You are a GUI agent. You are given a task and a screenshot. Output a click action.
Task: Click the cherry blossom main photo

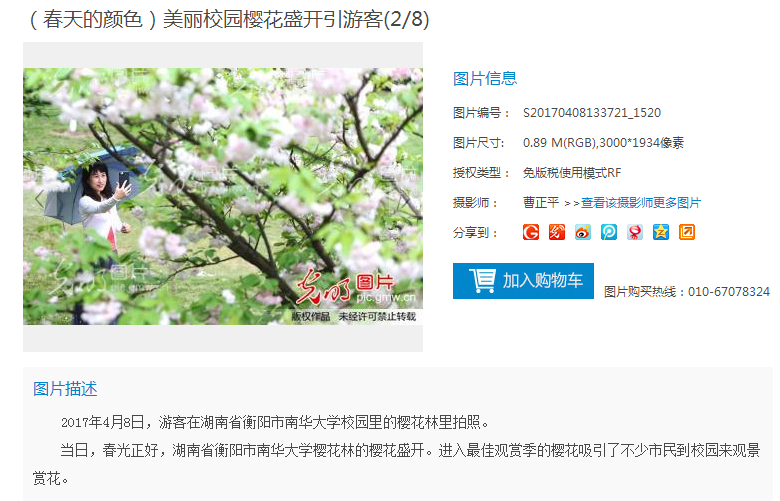coord(223,197)
